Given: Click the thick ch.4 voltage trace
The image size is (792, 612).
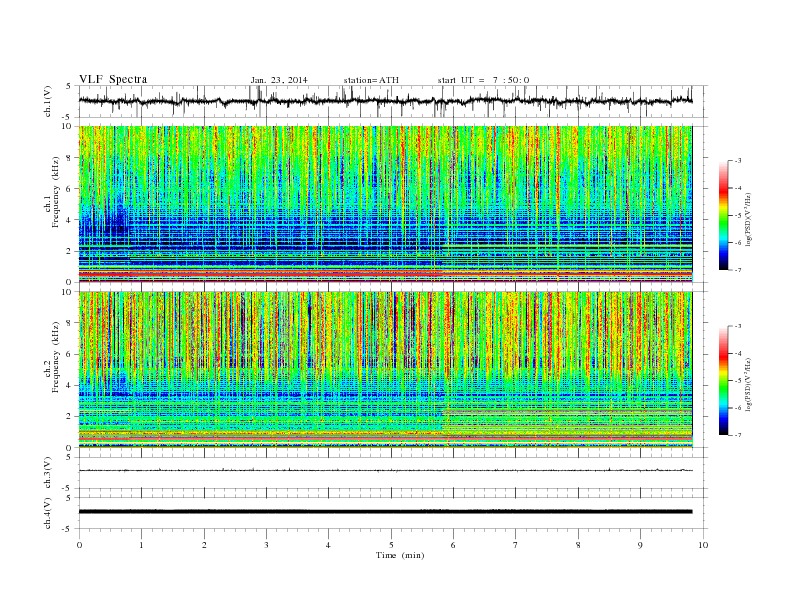Looking at the screenshot, I should [385, 512].
